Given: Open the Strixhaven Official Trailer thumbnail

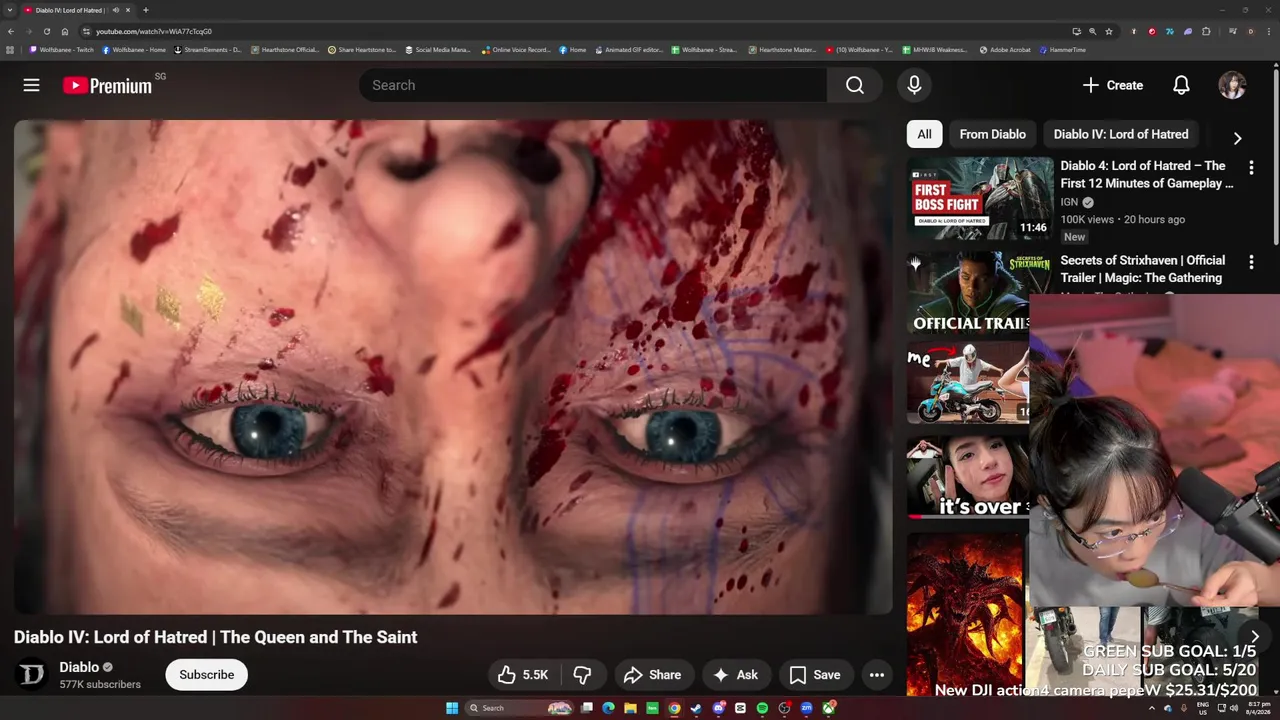Looking at the screenshot, I should coord(968,291).
